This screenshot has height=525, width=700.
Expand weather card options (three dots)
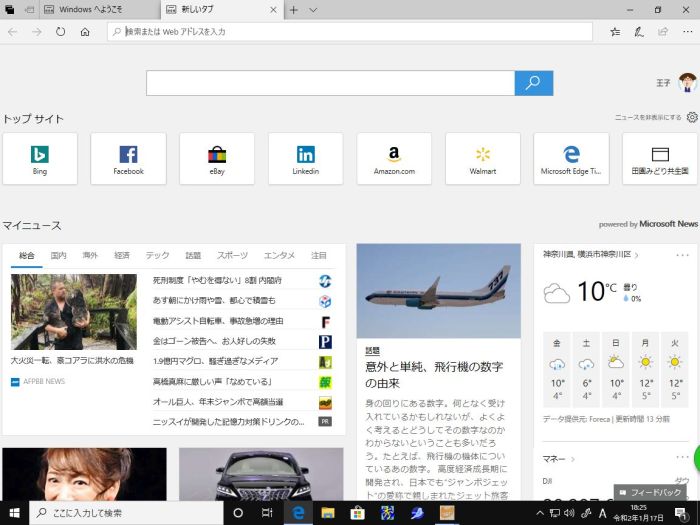tap(684, 255)
